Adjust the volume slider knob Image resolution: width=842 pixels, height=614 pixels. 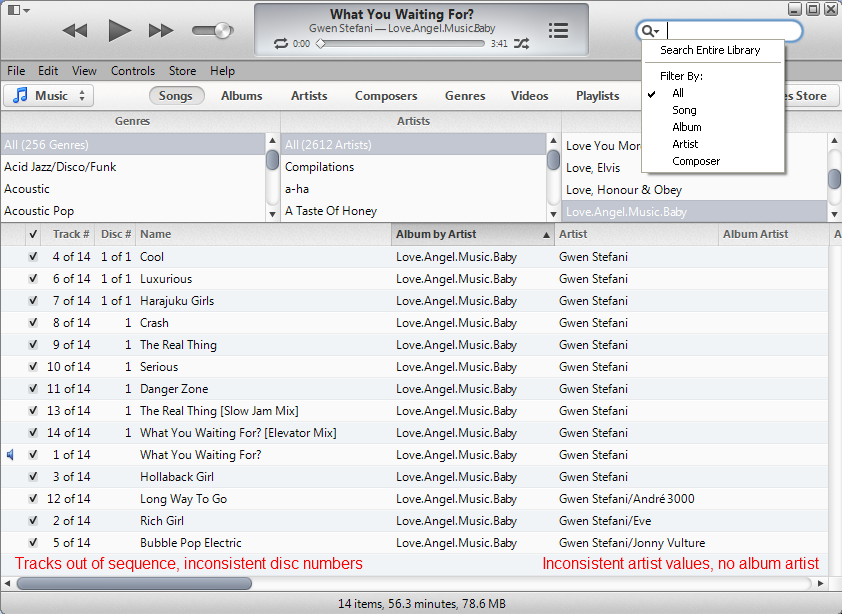tap(222, 31)
